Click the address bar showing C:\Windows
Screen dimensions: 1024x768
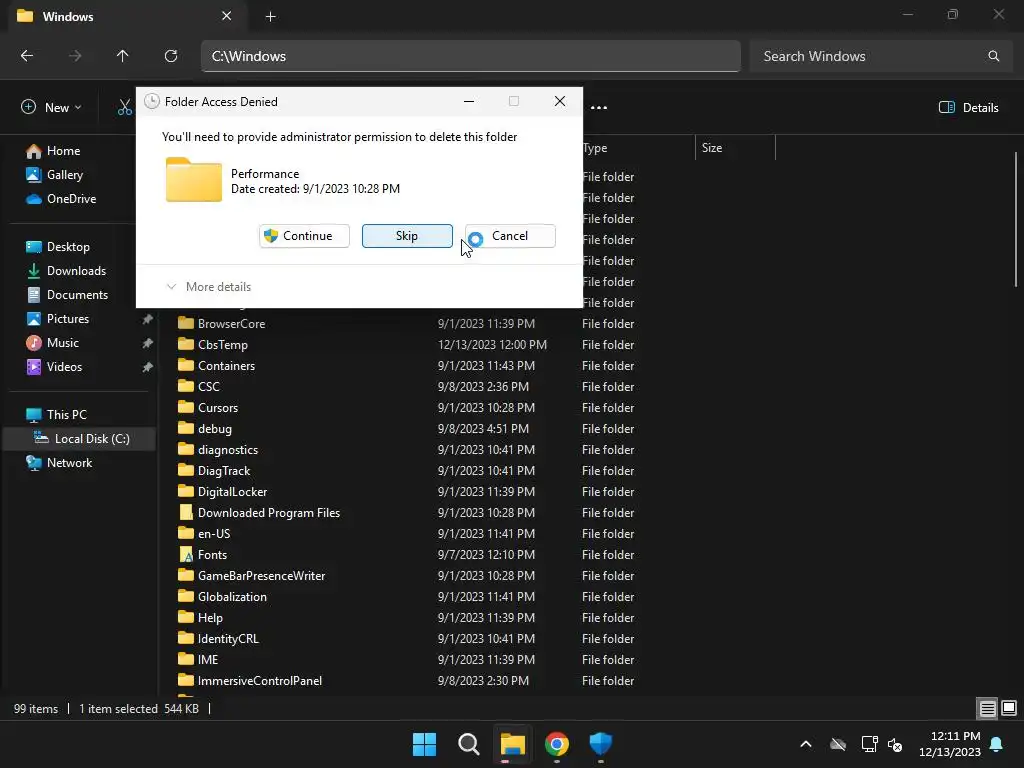(x=470, y=56)
